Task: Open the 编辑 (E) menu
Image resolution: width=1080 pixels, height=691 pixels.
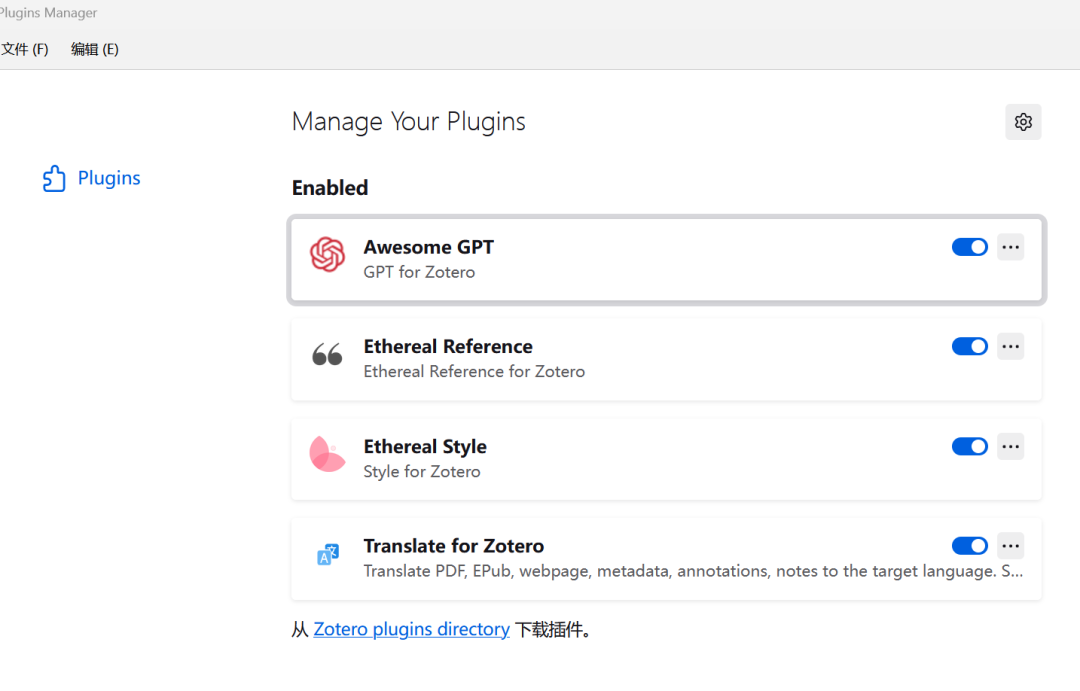Action: 95,49
